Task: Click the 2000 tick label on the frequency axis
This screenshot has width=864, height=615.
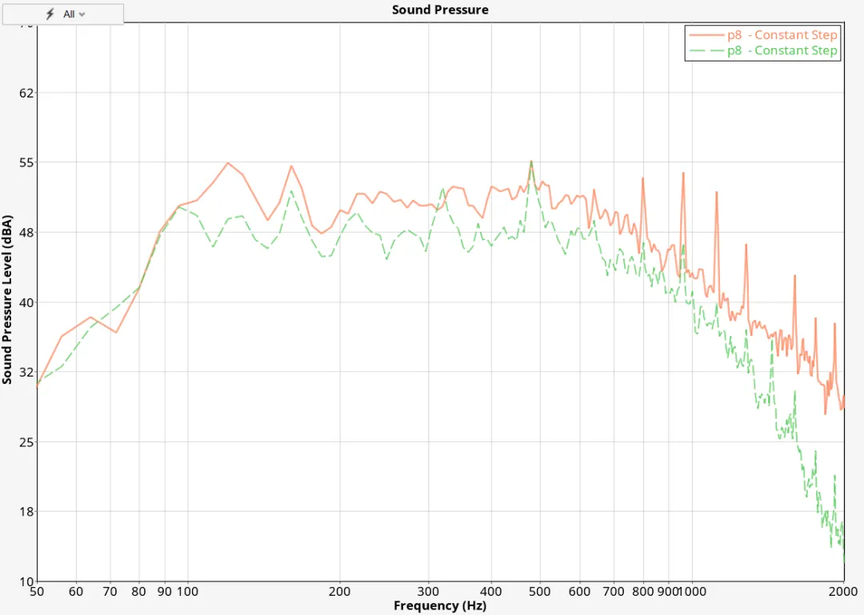Action: (x=844, y=591)
